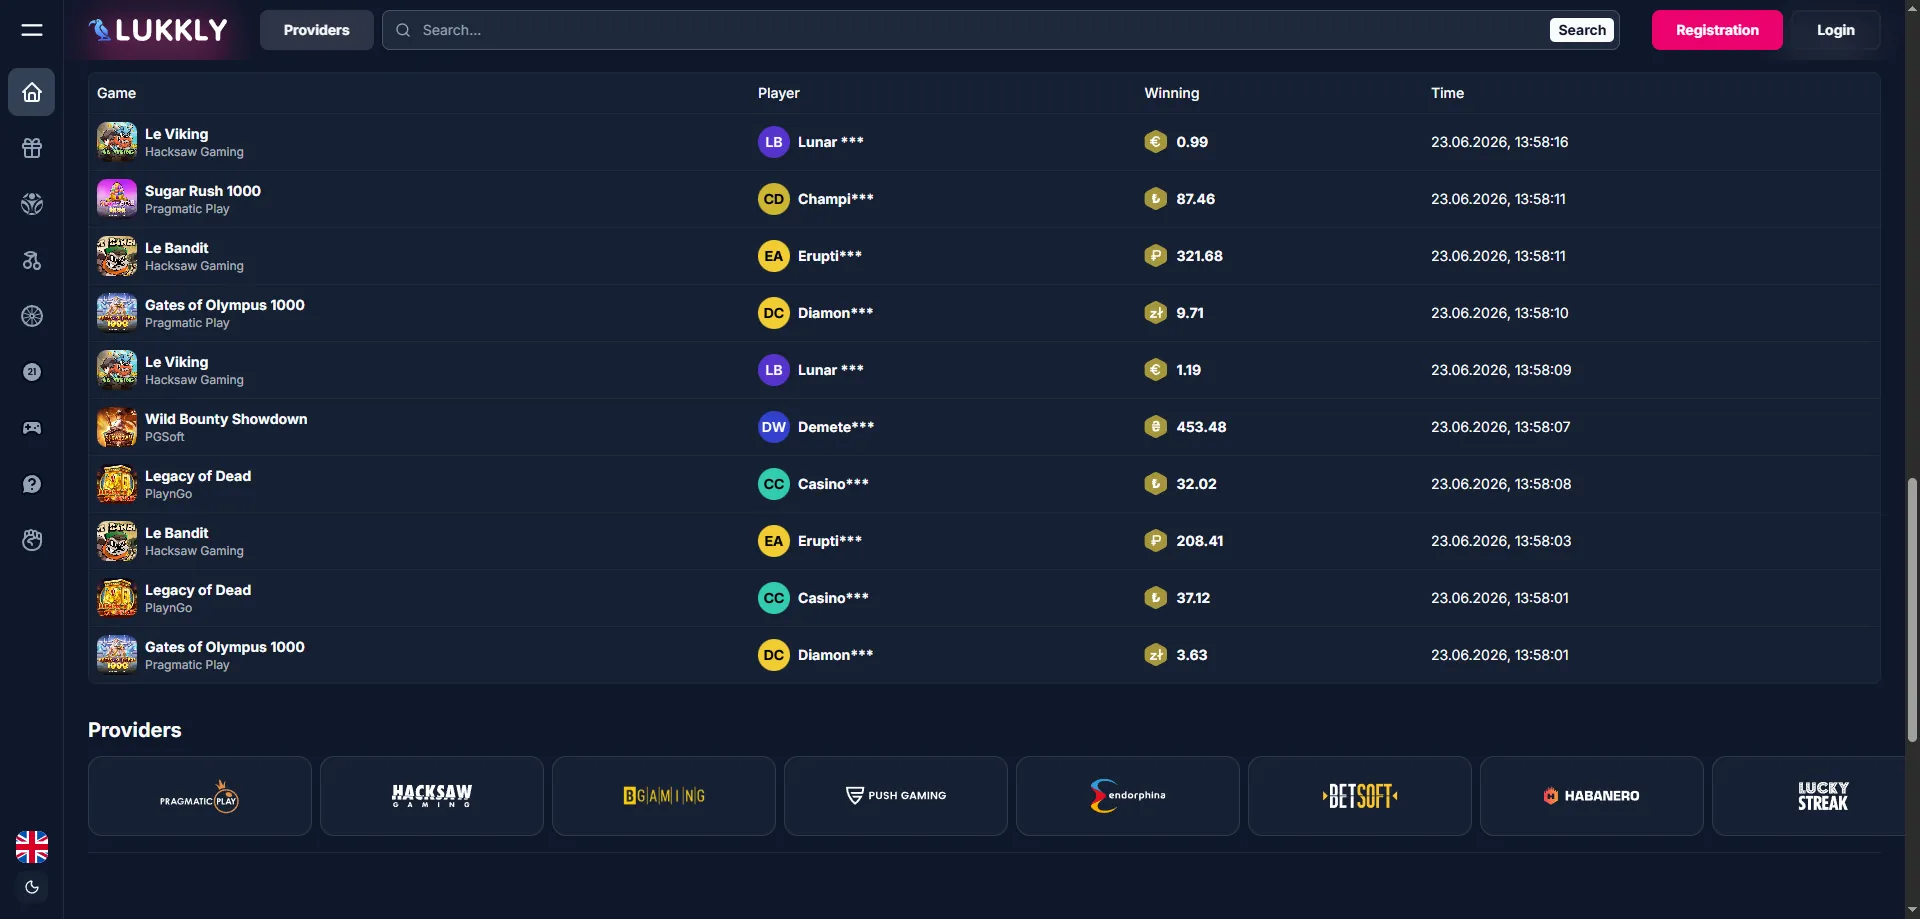The image size is (1920, 919).
Task: Open the gift bonuses sidebar icon
Action: (x=32, y=148)
